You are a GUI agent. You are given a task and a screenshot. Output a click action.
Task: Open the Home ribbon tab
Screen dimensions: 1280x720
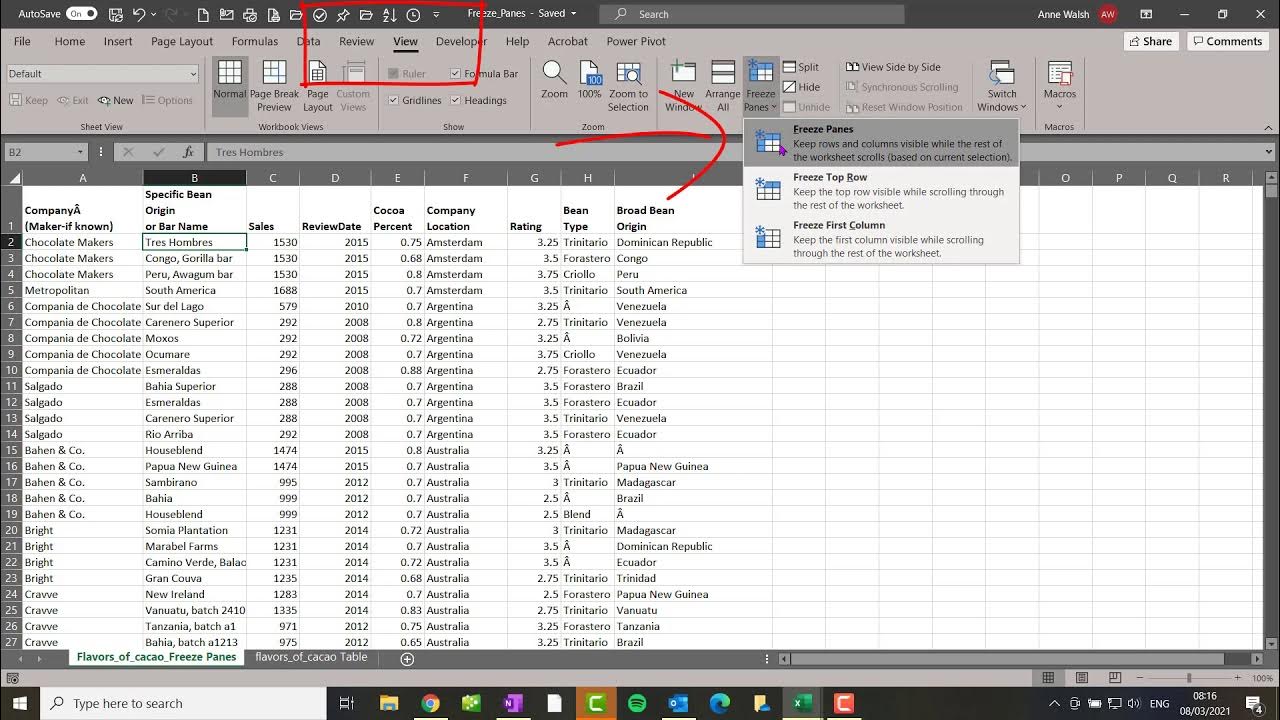click(x=70, y=41)
